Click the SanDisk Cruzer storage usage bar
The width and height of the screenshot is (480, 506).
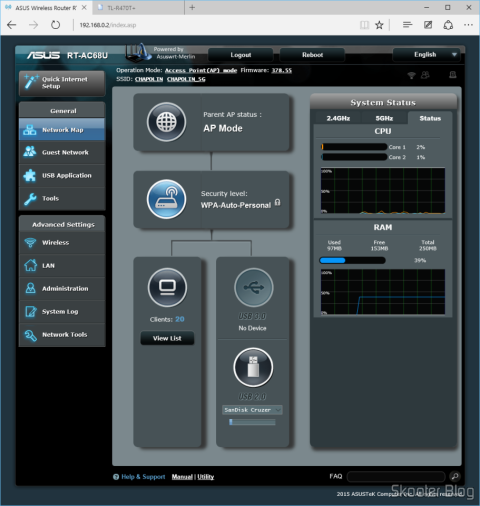coord(252,422)
